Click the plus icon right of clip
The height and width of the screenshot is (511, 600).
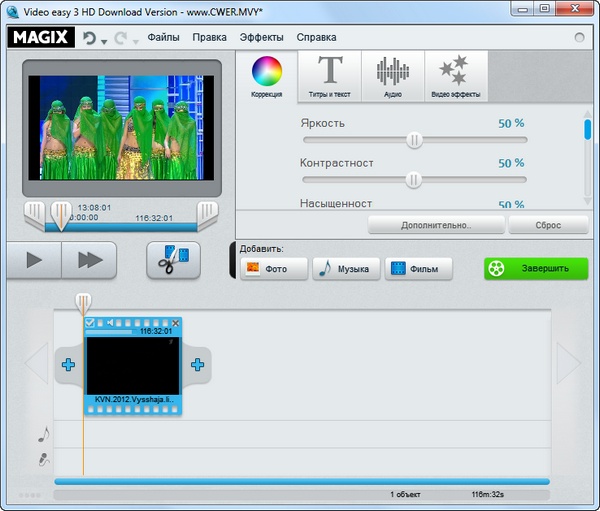click(197, 364)
